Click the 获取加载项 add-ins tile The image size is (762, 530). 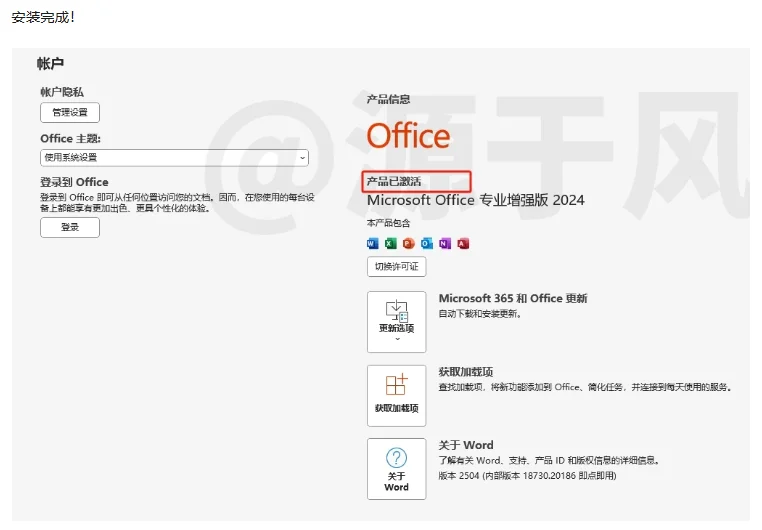coord(397,396)
